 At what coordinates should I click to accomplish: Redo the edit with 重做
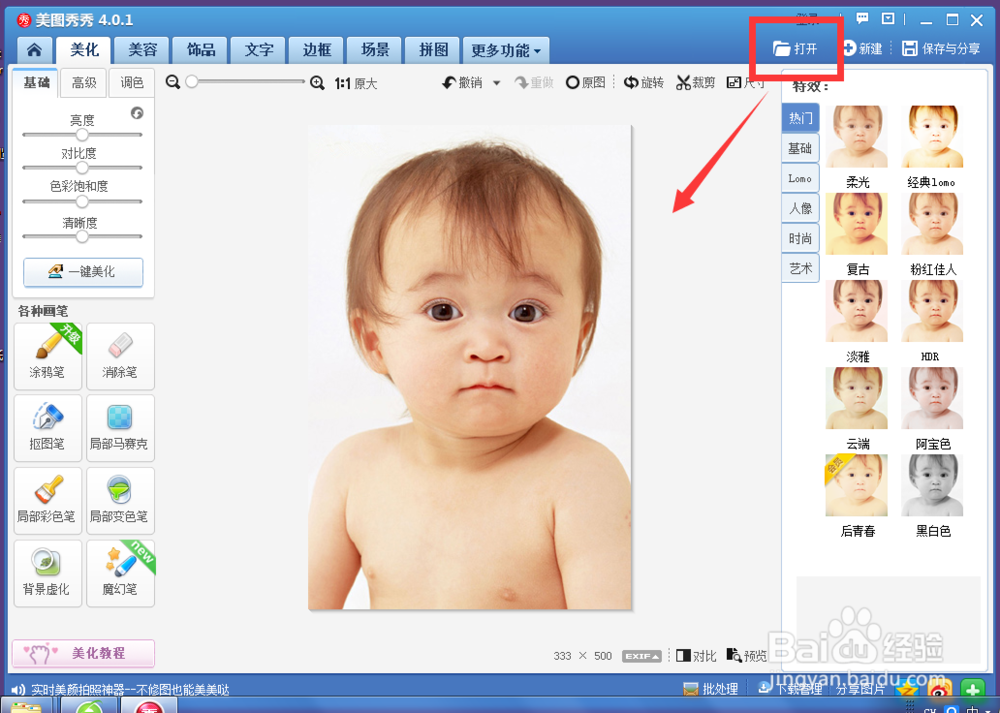pos(534,82)
